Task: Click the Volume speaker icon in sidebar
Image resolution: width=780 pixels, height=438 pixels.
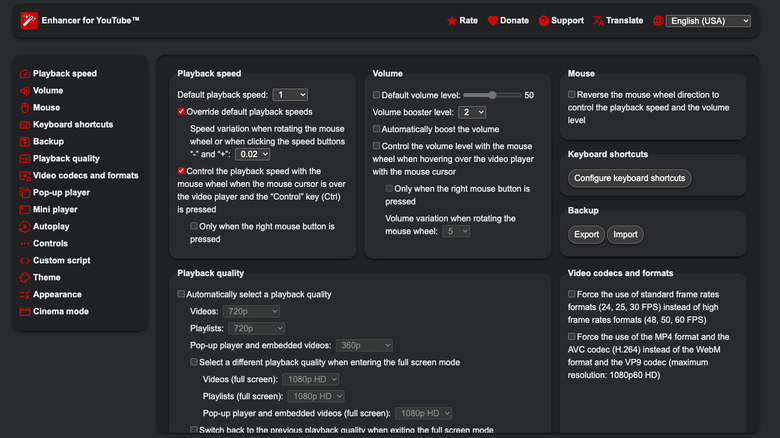Action: (24, 91)
